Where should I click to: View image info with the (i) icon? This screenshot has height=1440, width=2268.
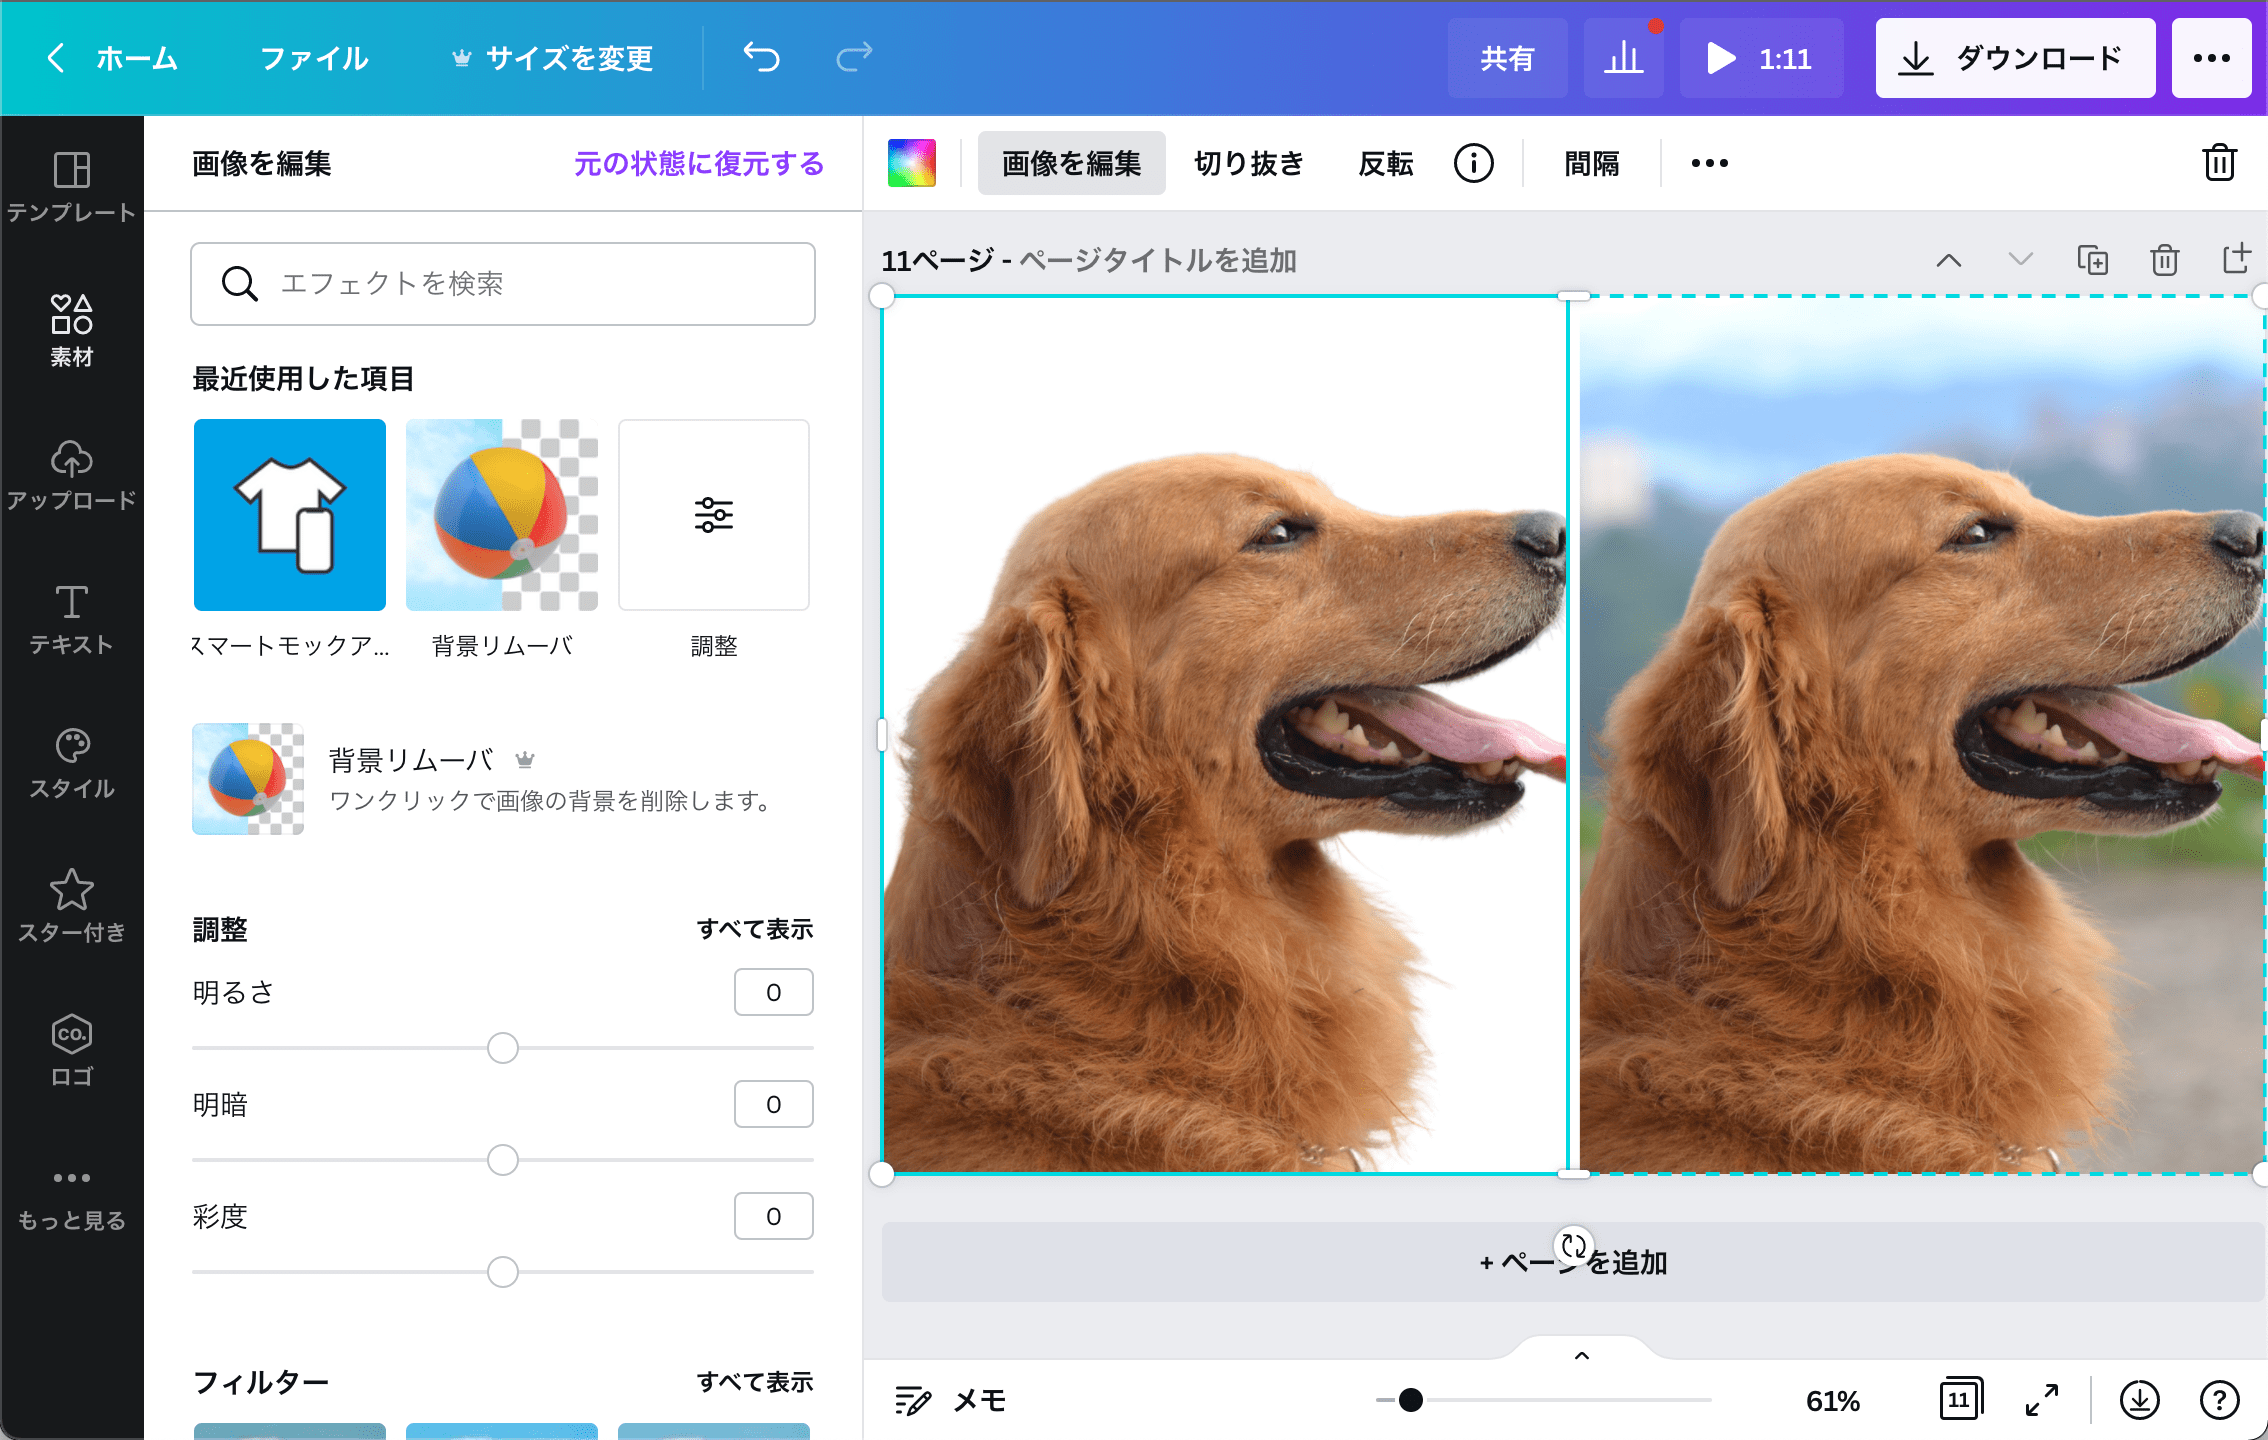tap(1472, 162)
